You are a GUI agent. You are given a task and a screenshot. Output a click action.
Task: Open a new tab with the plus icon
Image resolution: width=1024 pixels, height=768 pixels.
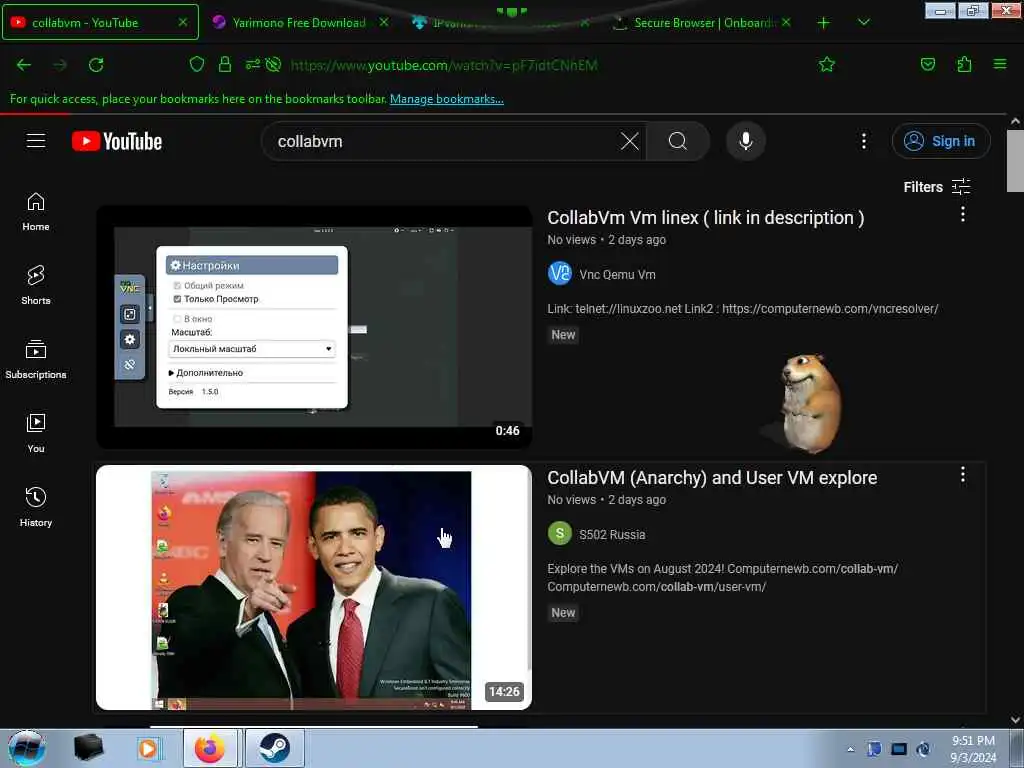click(824, 23)
